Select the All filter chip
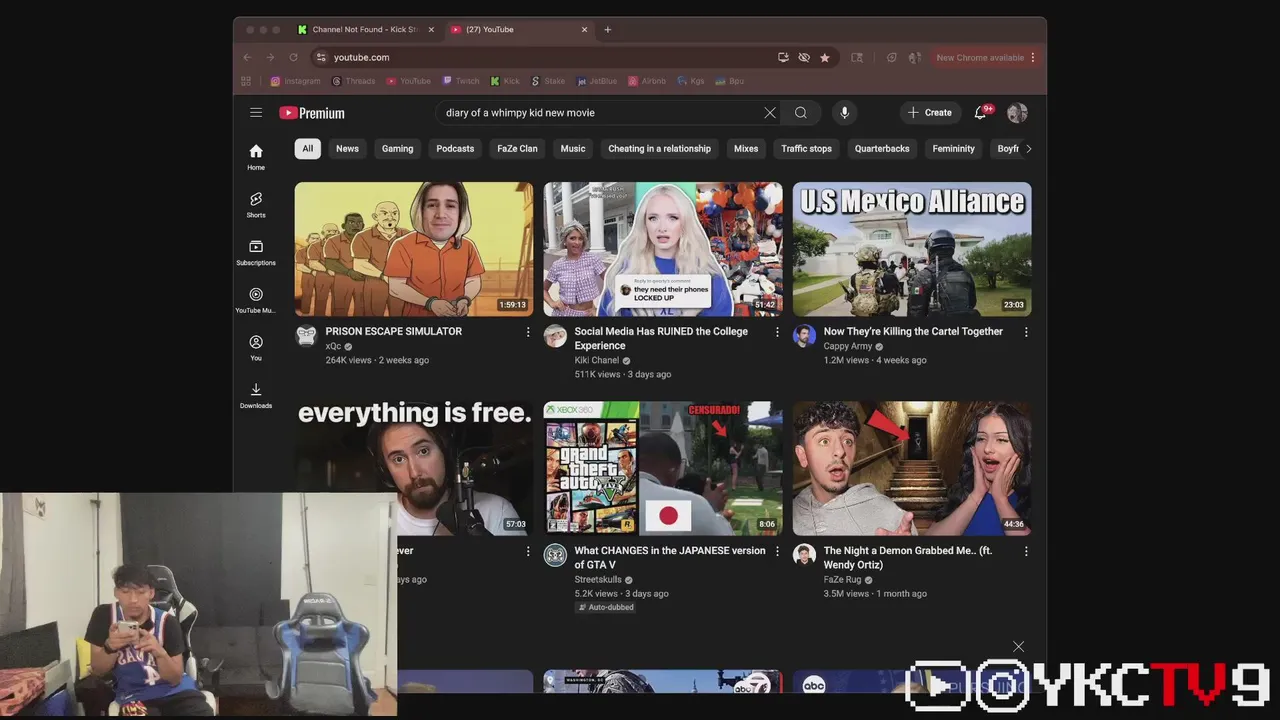Image resolution: width=1280 pixels, height=720 pixels. point(308,149)
